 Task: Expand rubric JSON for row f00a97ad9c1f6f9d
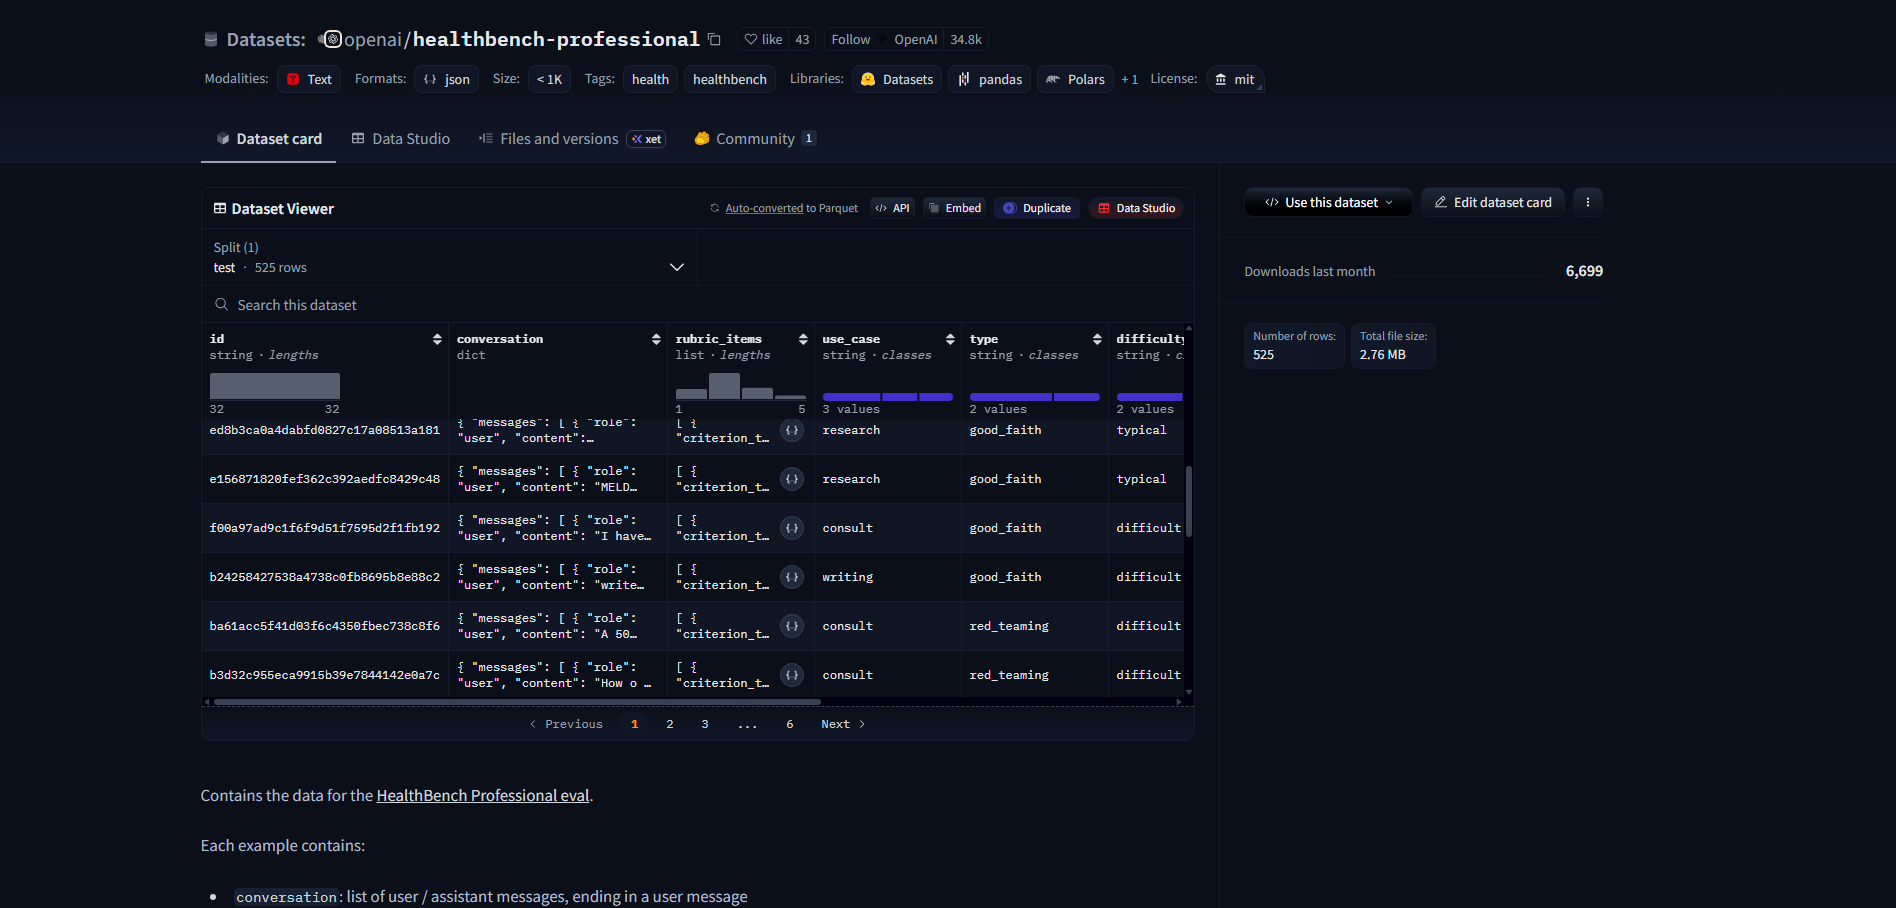point(792,528)
